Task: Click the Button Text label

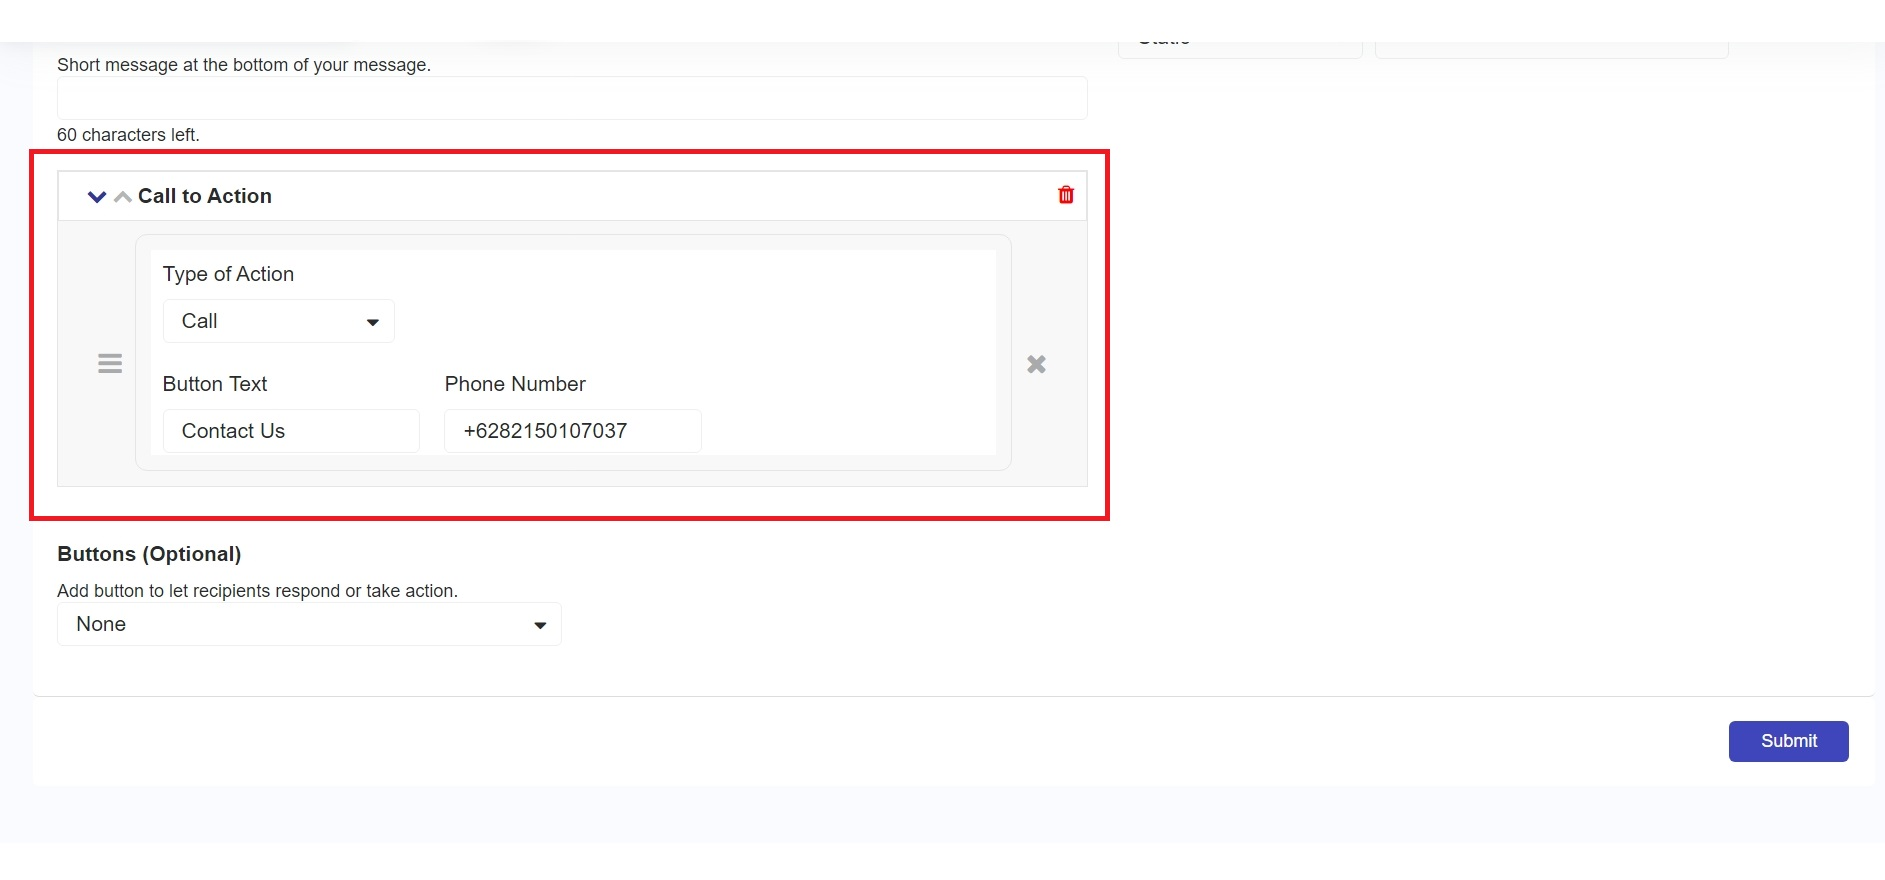Action: (215, 384)
